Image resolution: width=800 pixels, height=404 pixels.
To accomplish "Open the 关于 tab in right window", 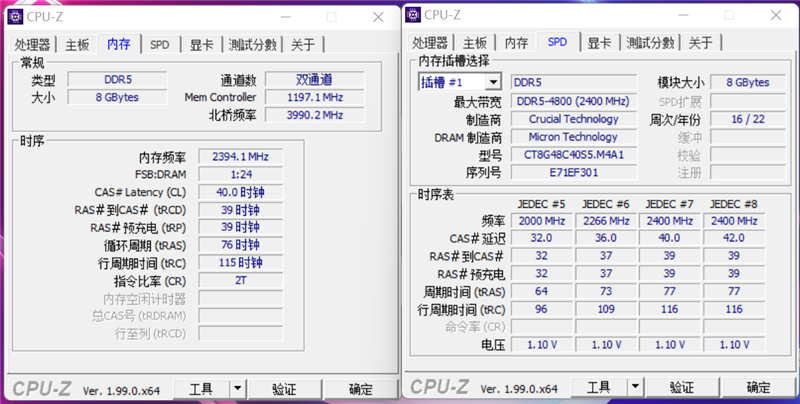I will (701, 42).
